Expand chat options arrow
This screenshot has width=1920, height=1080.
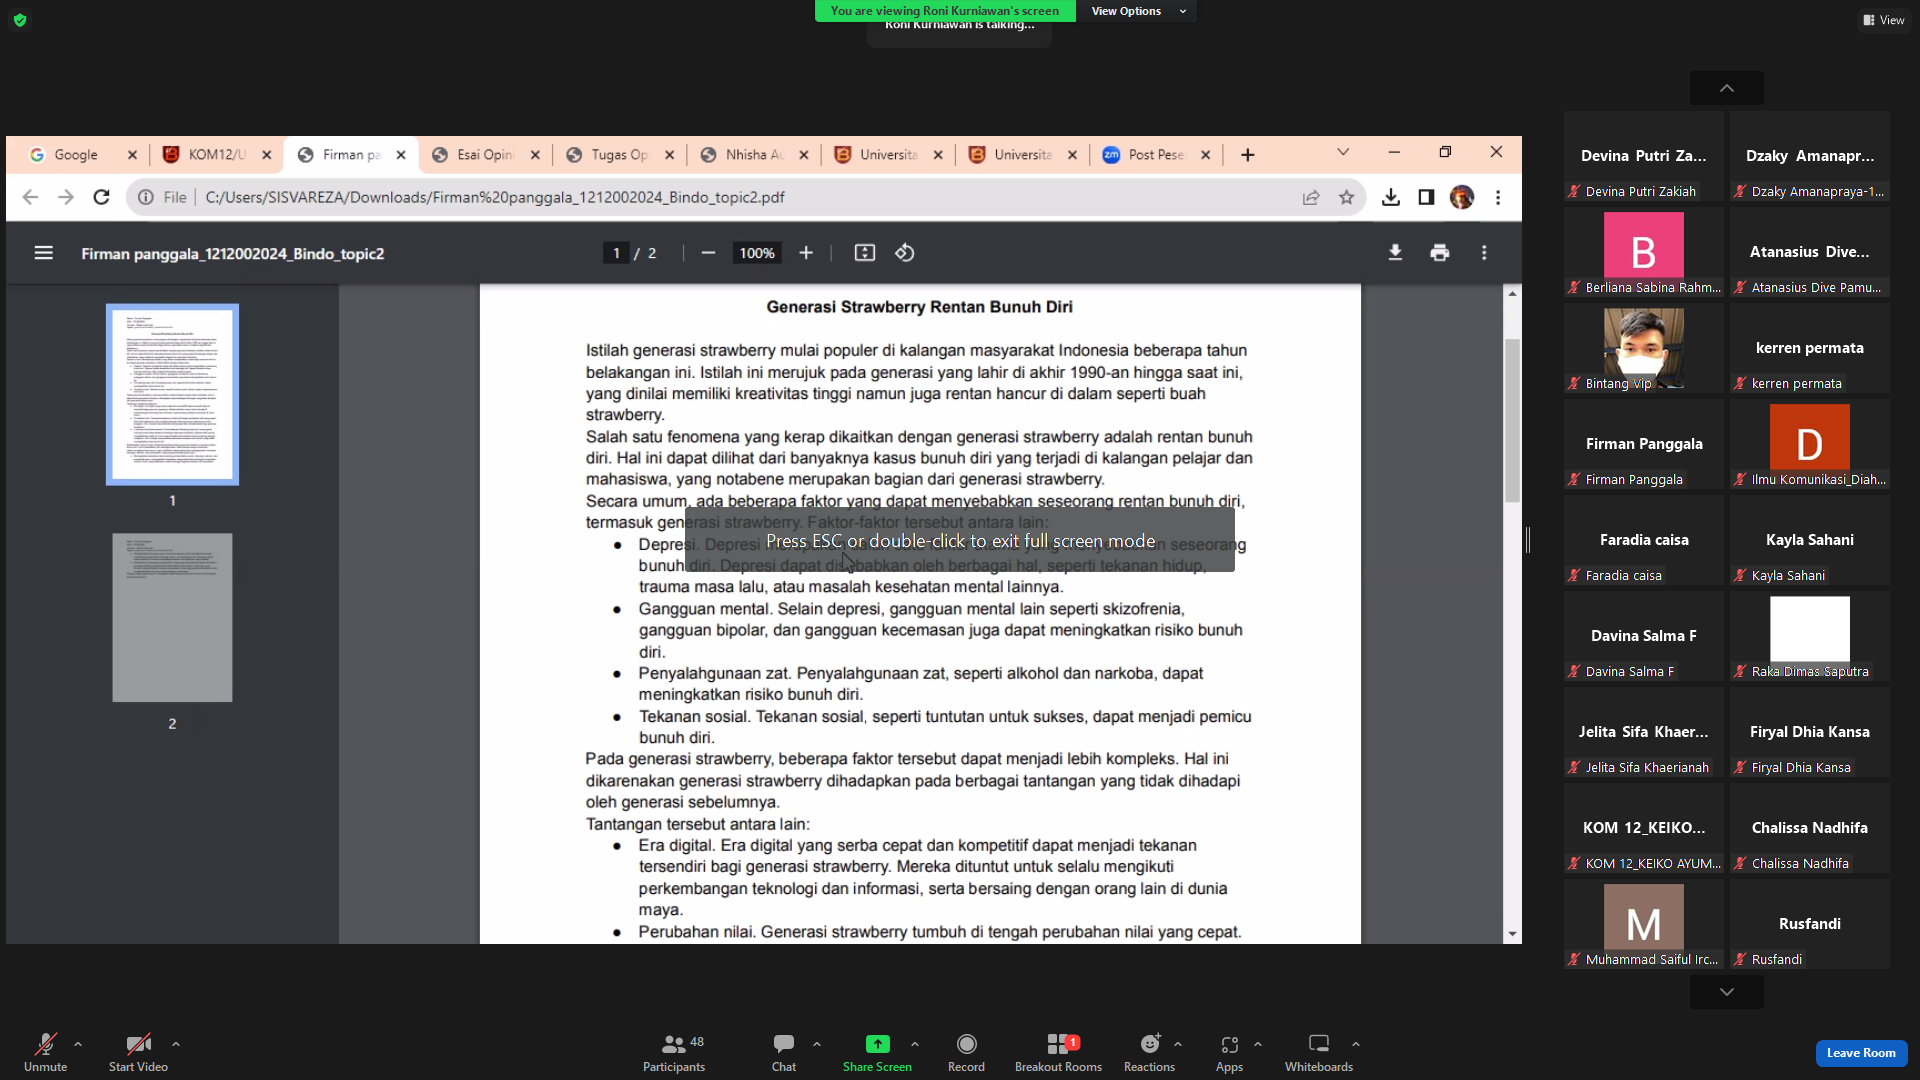point(817,1044)
